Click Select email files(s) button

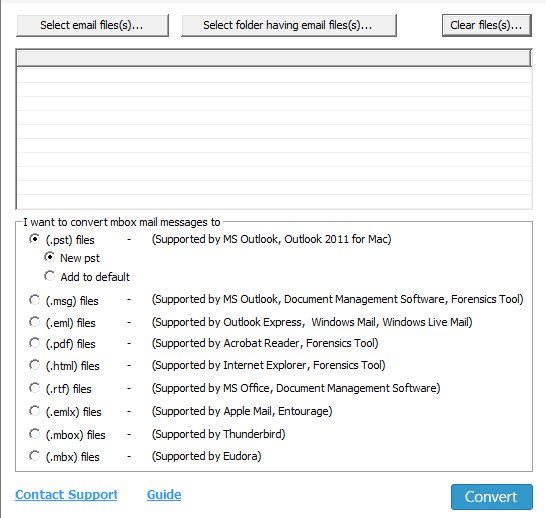(x=92, y=25)
